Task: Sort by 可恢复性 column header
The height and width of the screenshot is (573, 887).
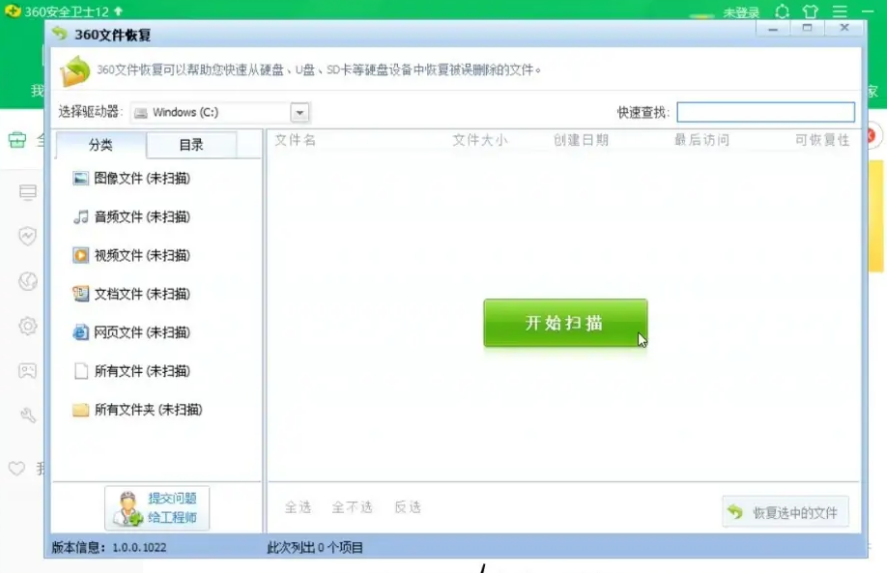Action: pos(823,140)
